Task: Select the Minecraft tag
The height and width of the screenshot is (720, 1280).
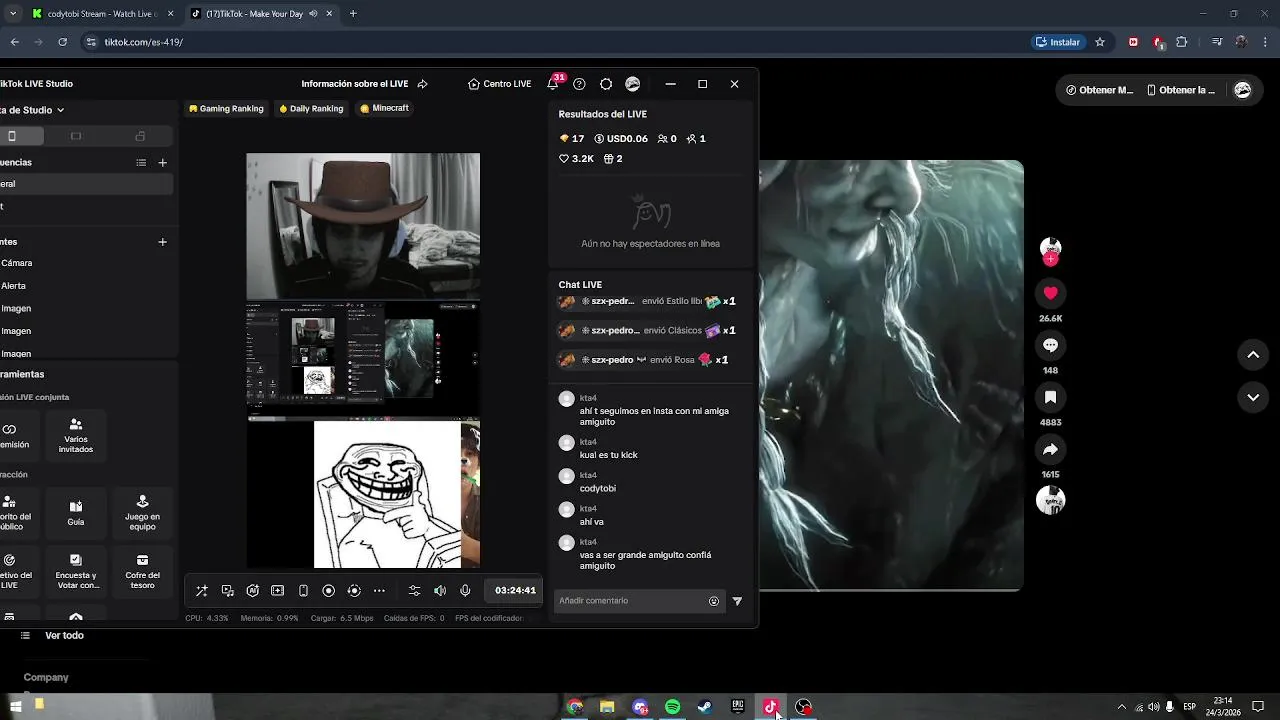Action: click(x=384, y=108)
